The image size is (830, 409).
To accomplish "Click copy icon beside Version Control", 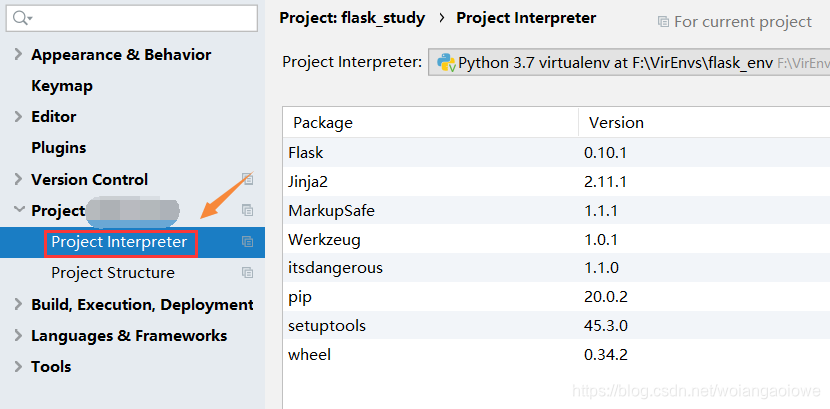I will coord(248,180).
